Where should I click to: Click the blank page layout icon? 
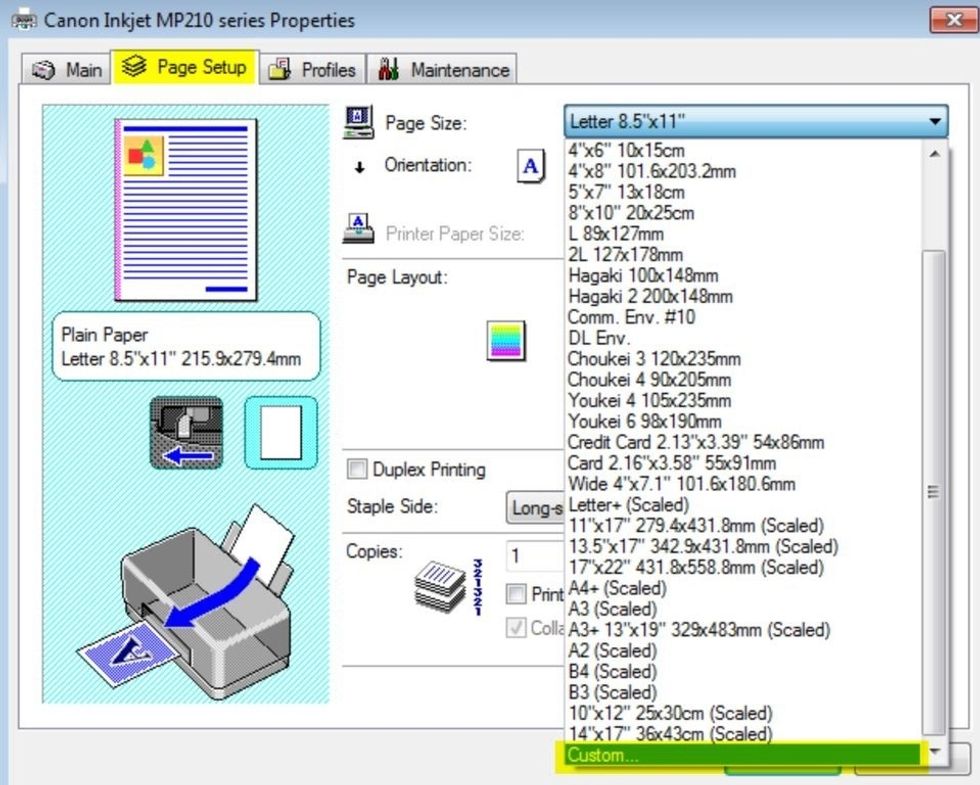click(280, 432)
